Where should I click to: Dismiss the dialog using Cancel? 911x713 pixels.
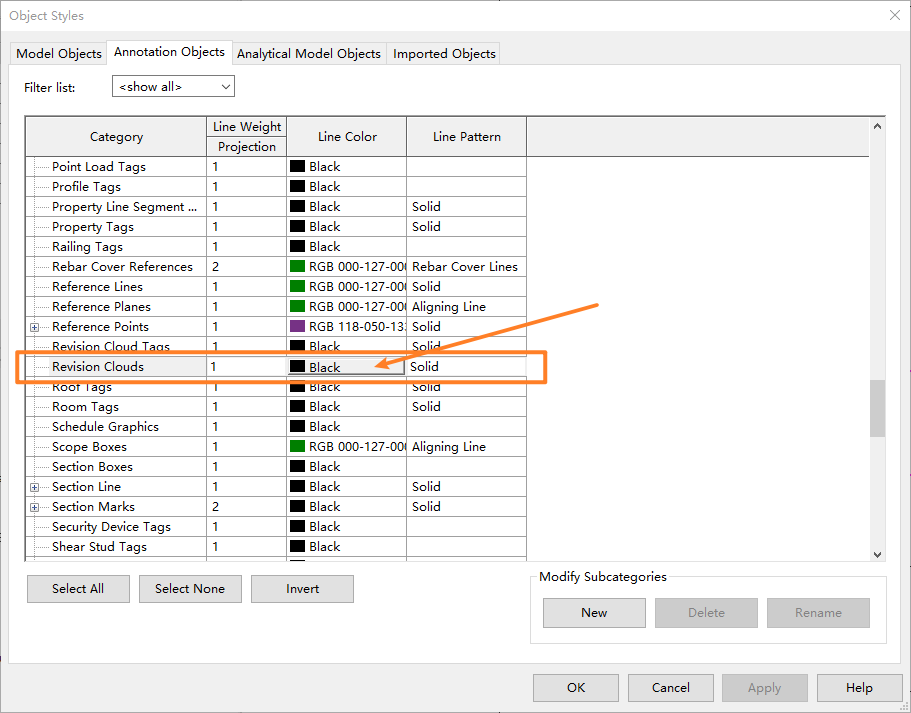pos(670,687)
